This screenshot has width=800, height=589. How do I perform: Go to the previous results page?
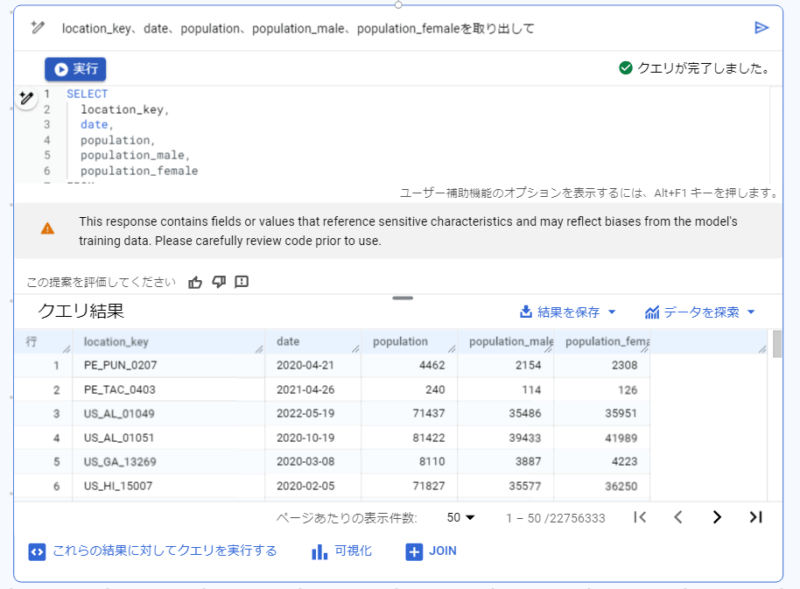678,517
